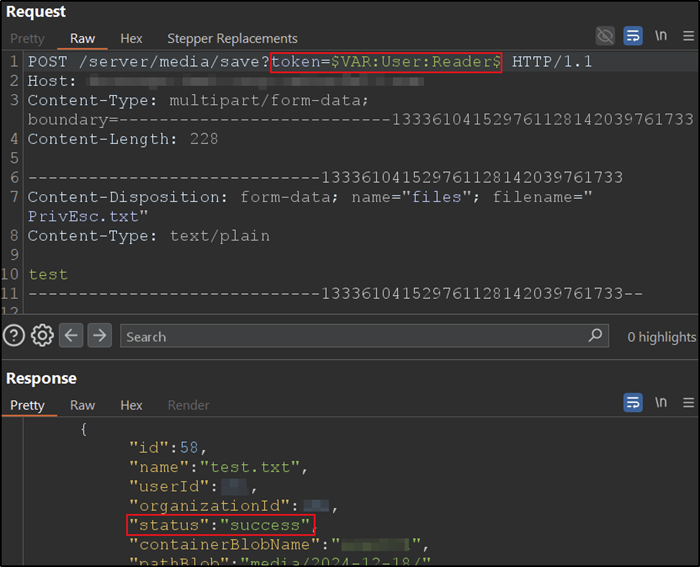Toggle line wrap icon in Response panel
This screenshot has height=567, width=700.
coord(633,404)
